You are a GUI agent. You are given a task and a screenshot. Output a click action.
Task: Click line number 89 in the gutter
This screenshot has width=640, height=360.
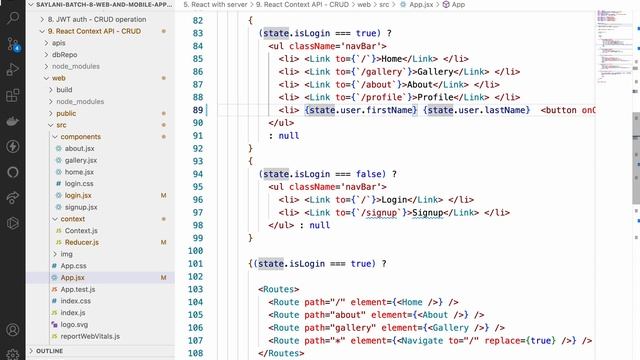[x=198, y=110]
